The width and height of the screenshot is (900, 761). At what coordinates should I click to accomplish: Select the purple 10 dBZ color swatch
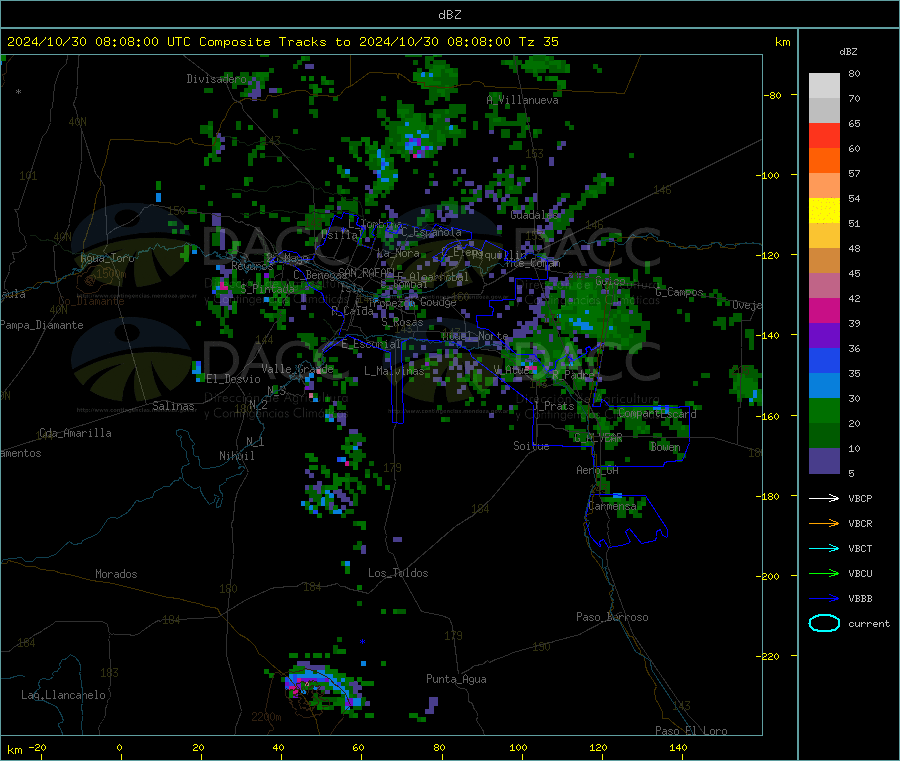click(x=824, y=461)
